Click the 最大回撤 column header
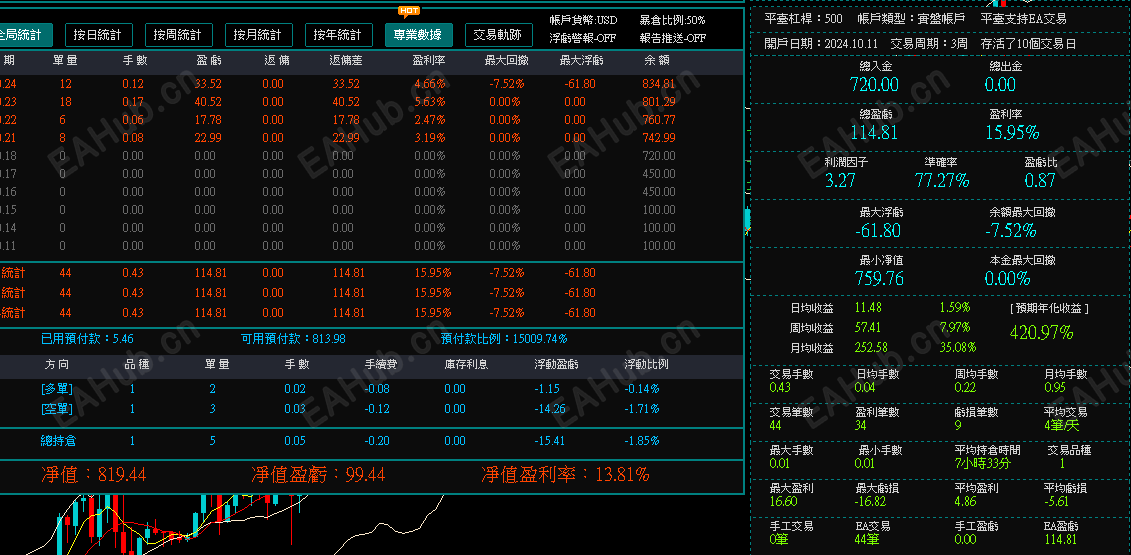This screenshot has width=1131, height=555. [506, 61]
